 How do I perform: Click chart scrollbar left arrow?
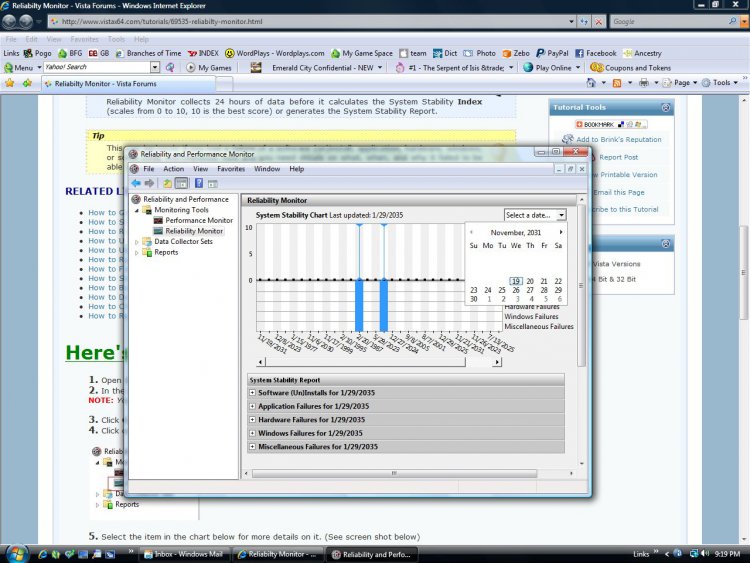[260, 362]
